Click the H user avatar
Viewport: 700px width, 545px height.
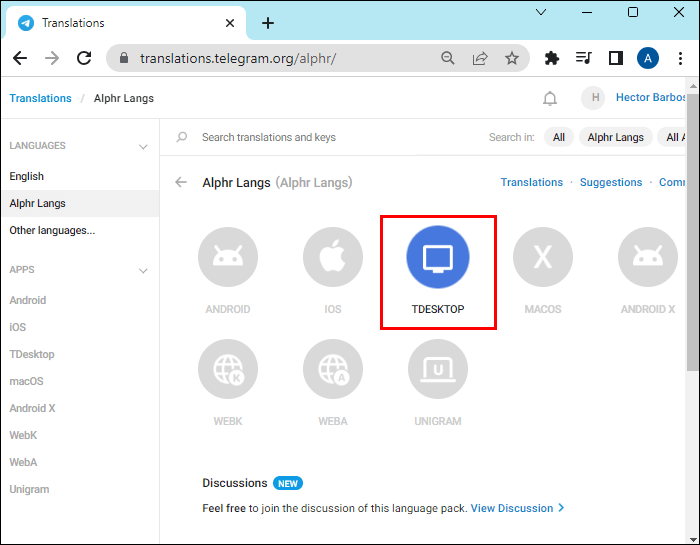pos(593,98)
